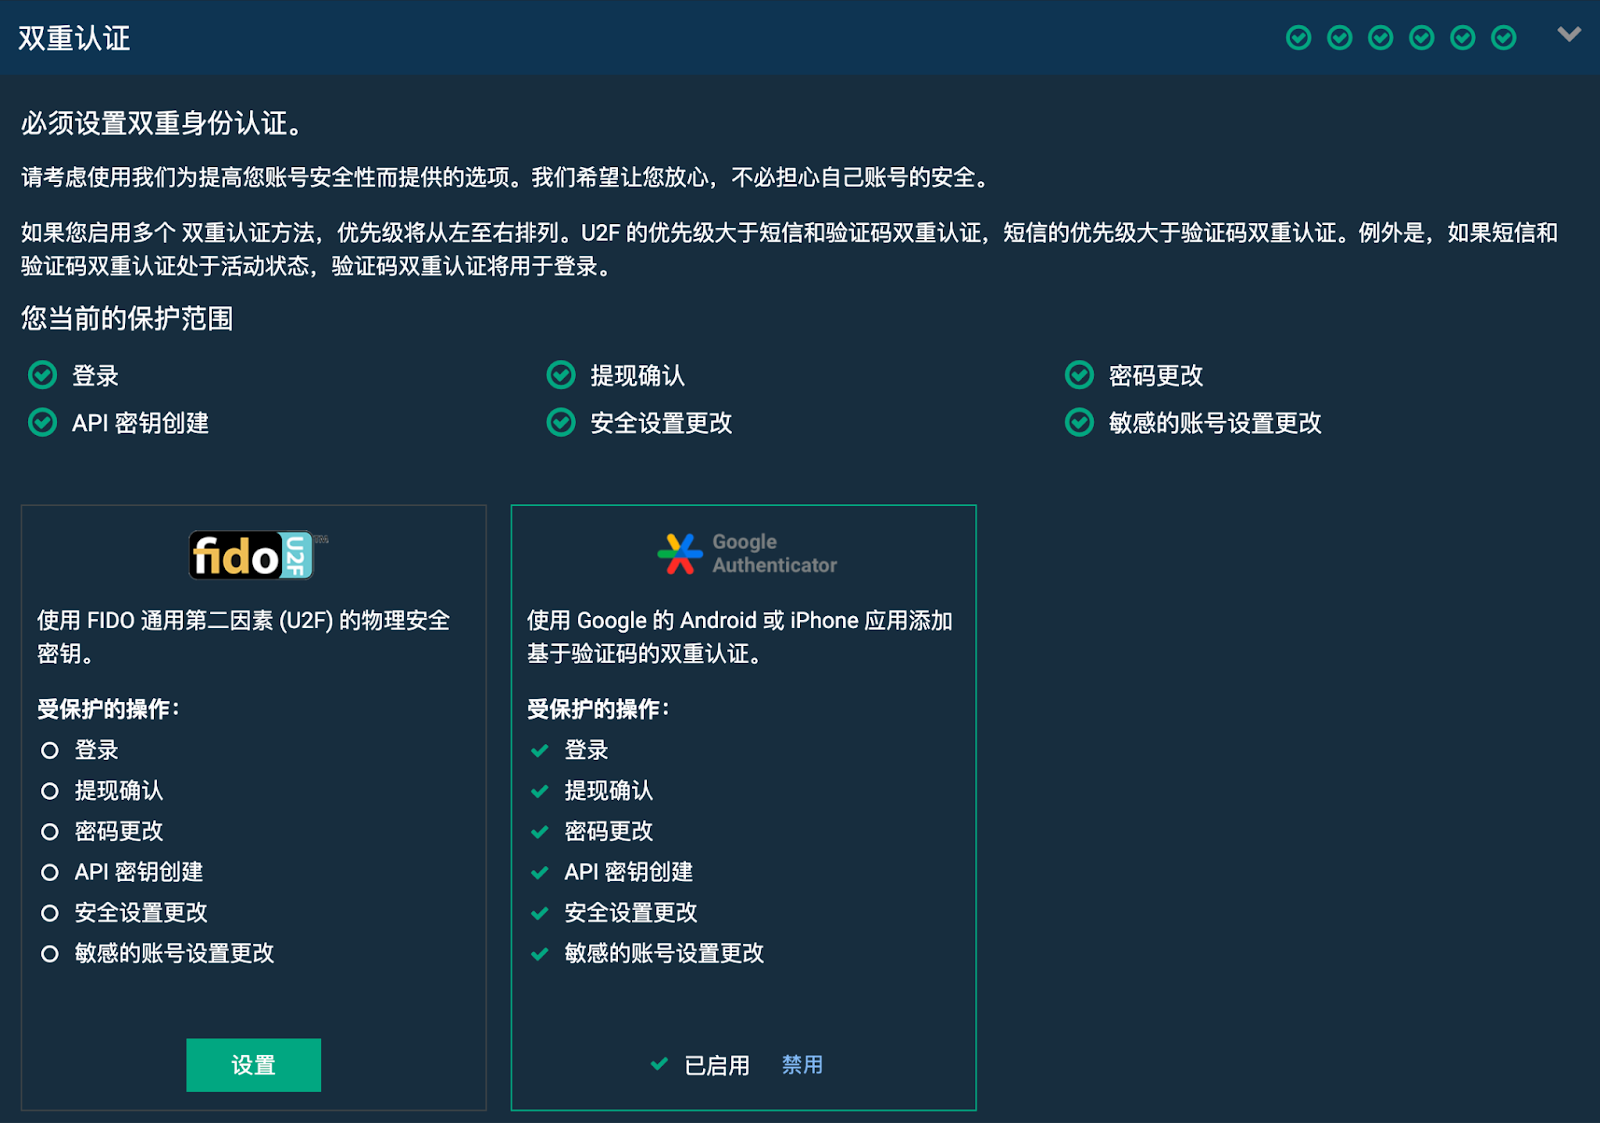Viewport: 1600px width, 1123px height.
Task: Click the circle icon beside 登录 in FIDO card
Action: [50, 750]
